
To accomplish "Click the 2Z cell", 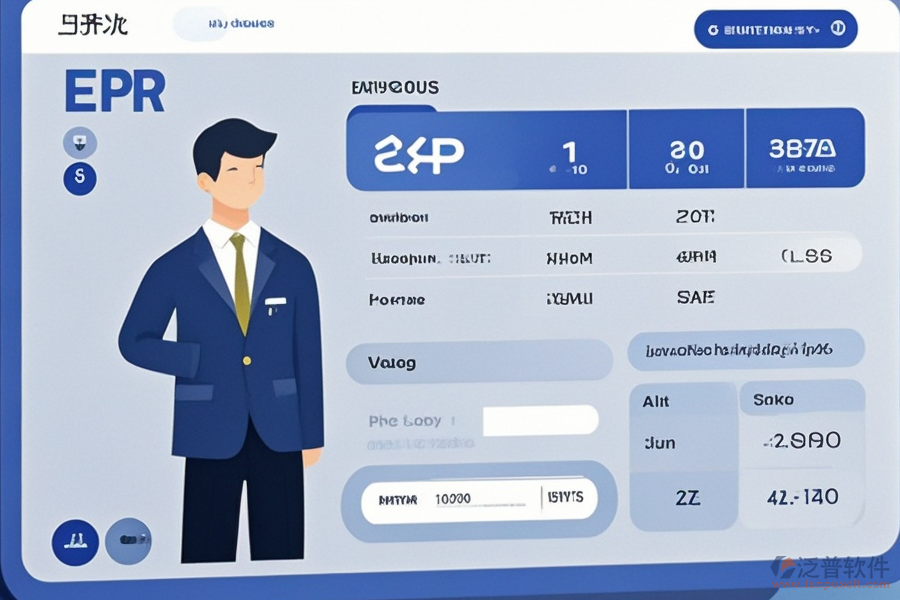I will [687, 497].
